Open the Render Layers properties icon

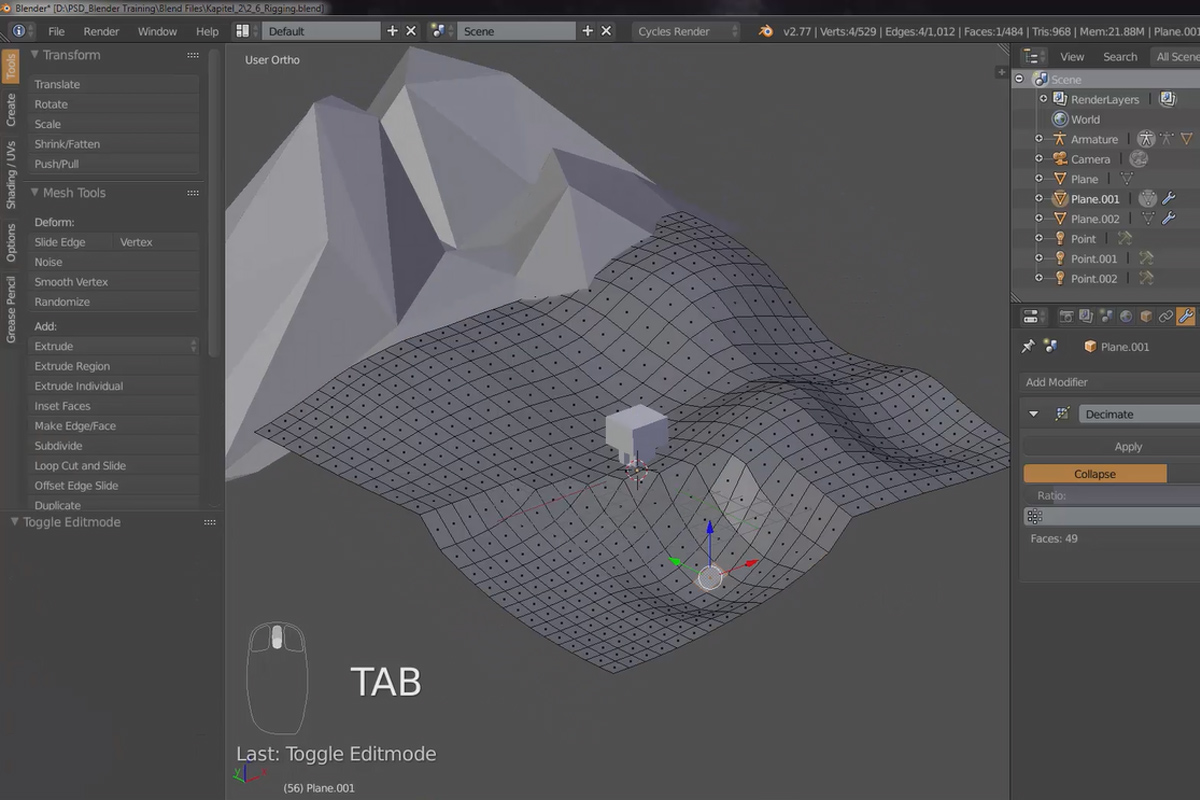click(x=1086, y=317)
